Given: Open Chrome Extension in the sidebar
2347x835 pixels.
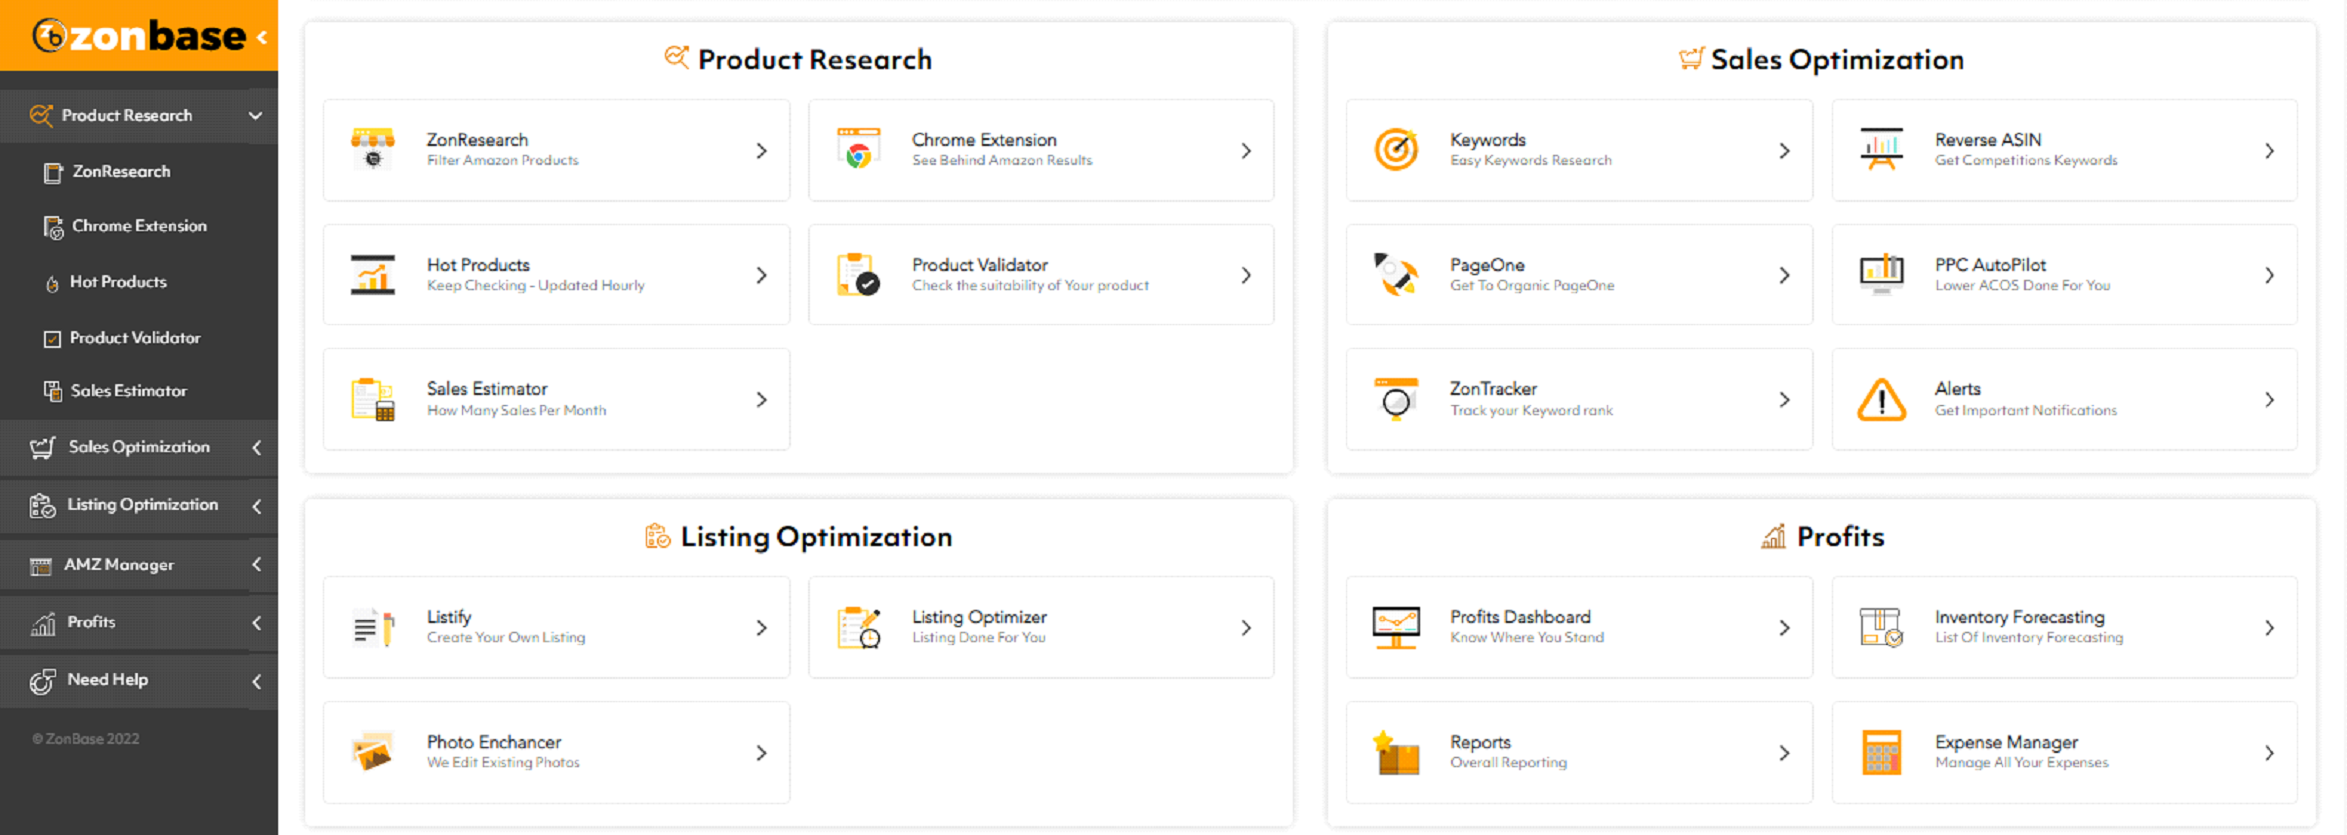Looking at the screenshot, I should pyautogui.click(x=139, y=226).
